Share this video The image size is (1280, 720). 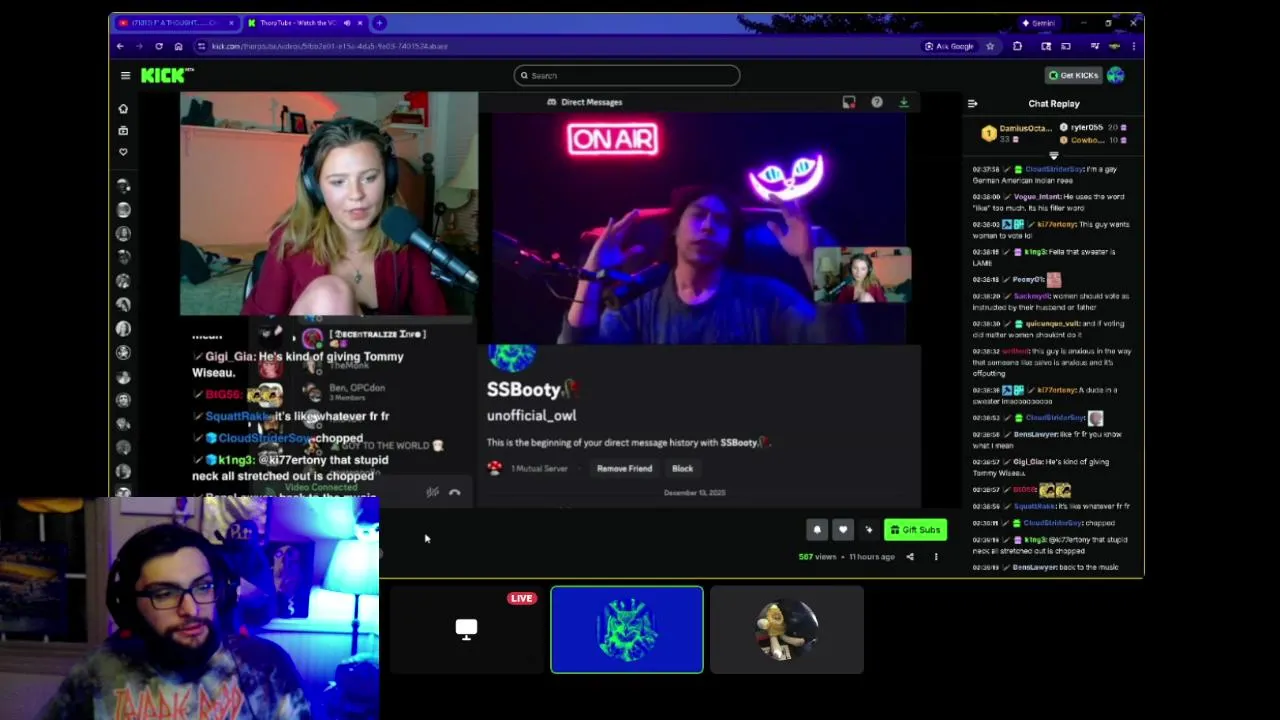point(910,557)
